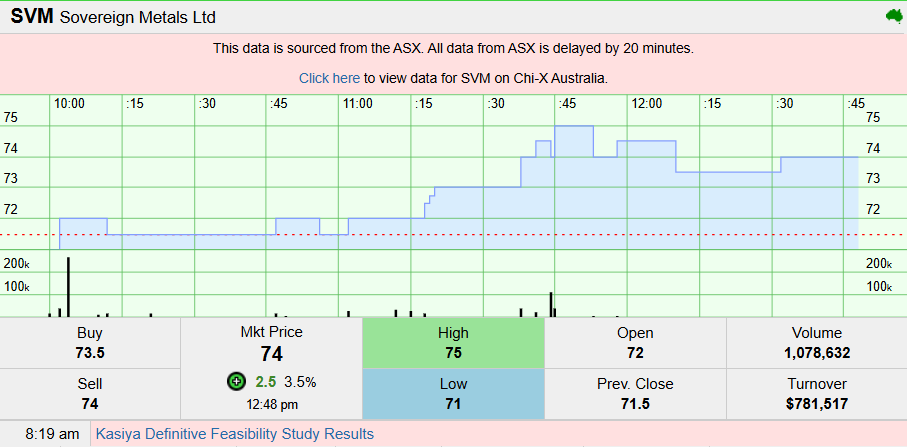Select the SVM ticker symbol heading
This screenshot has width=907, height=447.
[x=32, y=17]
